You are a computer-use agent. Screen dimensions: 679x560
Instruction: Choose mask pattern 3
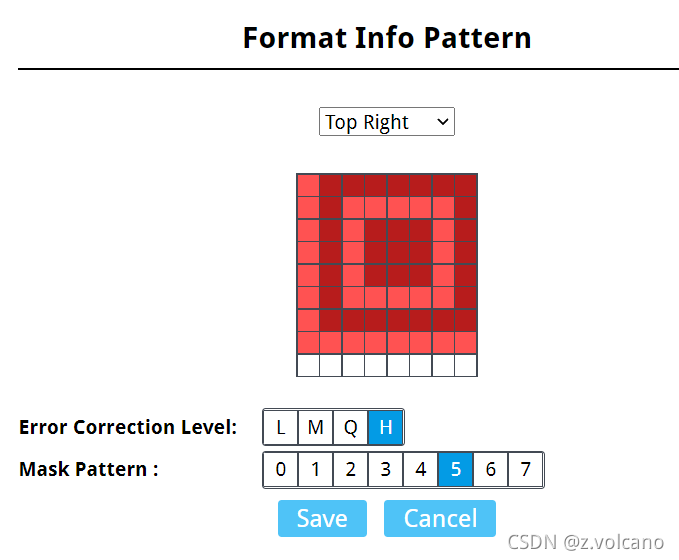[x=386, y=469]
